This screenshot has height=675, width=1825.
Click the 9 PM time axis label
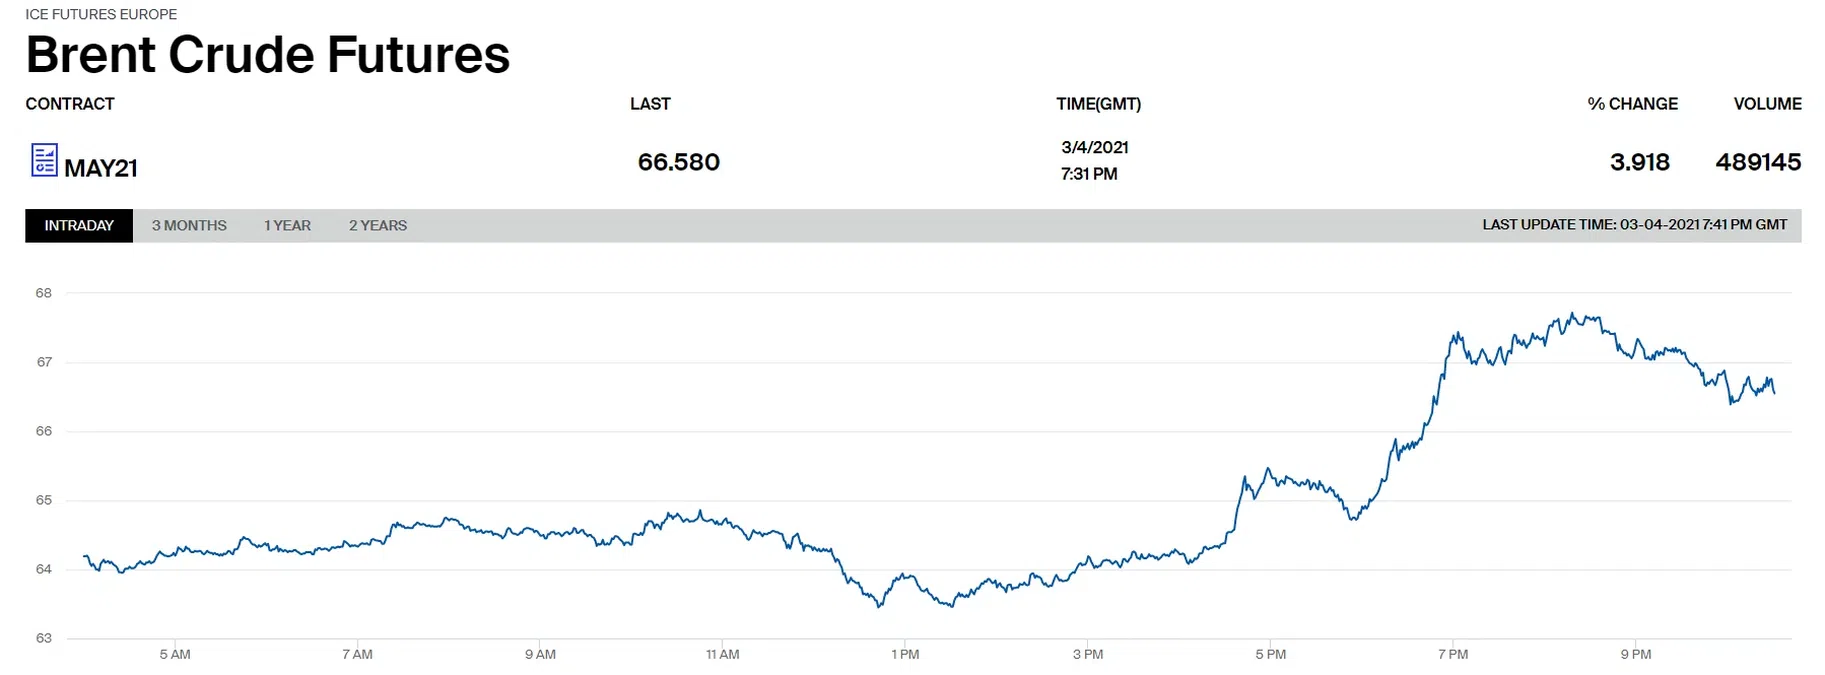point(1636,655)
